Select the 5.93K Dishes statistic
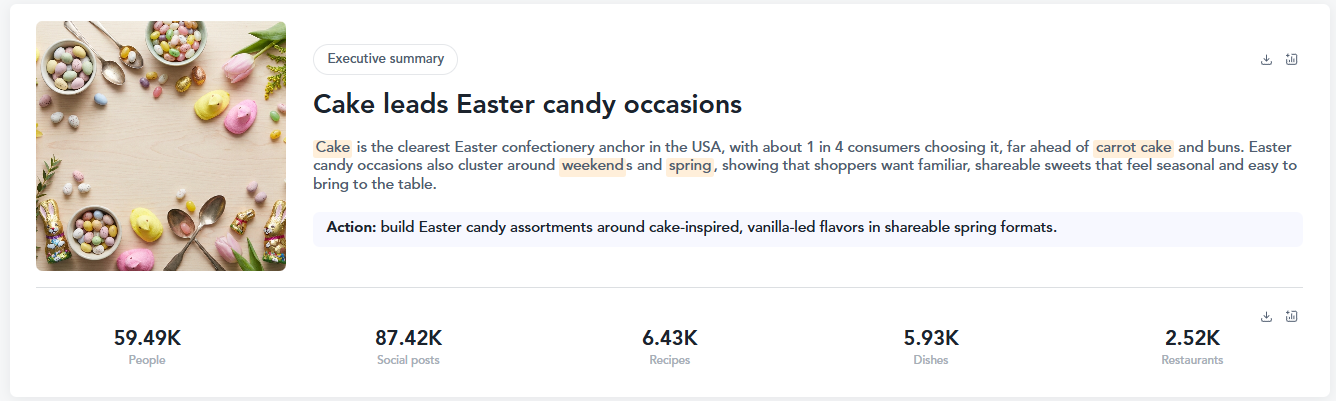The width and height of the screenshot is (1336, 401). point(931,338)
